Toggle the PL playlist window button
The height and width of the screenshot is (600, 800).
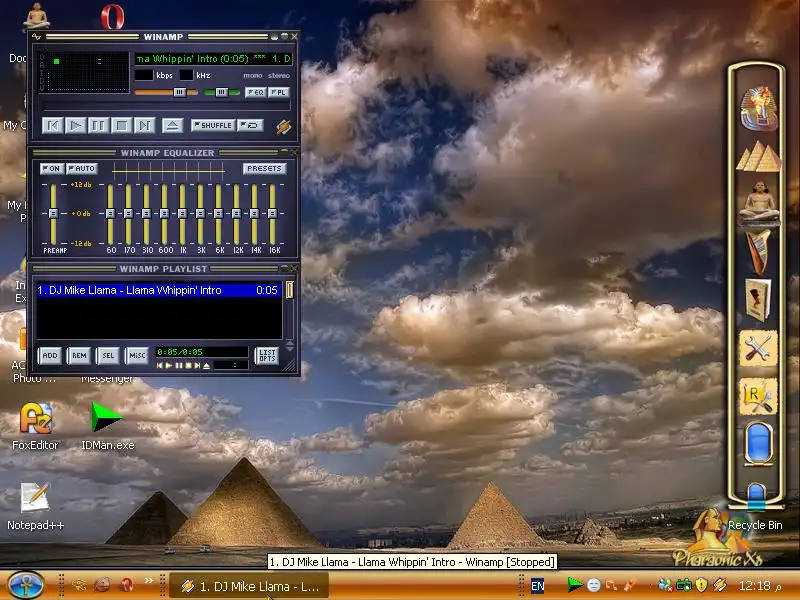[x=279, y=92]
